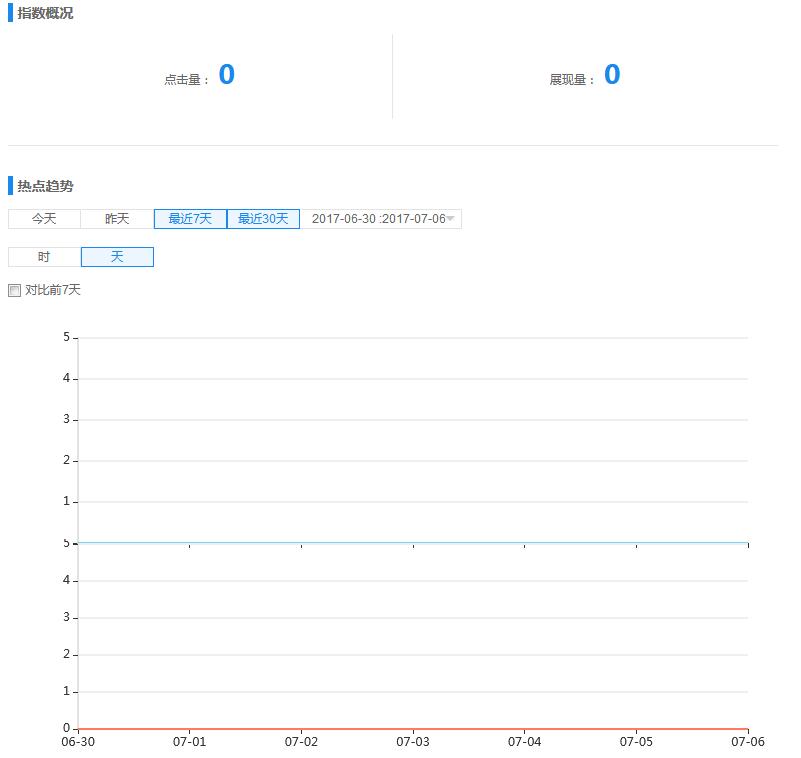Click the 07-04 x-axis label
Screen dimensions: 801x758
[x=524, y=742]
